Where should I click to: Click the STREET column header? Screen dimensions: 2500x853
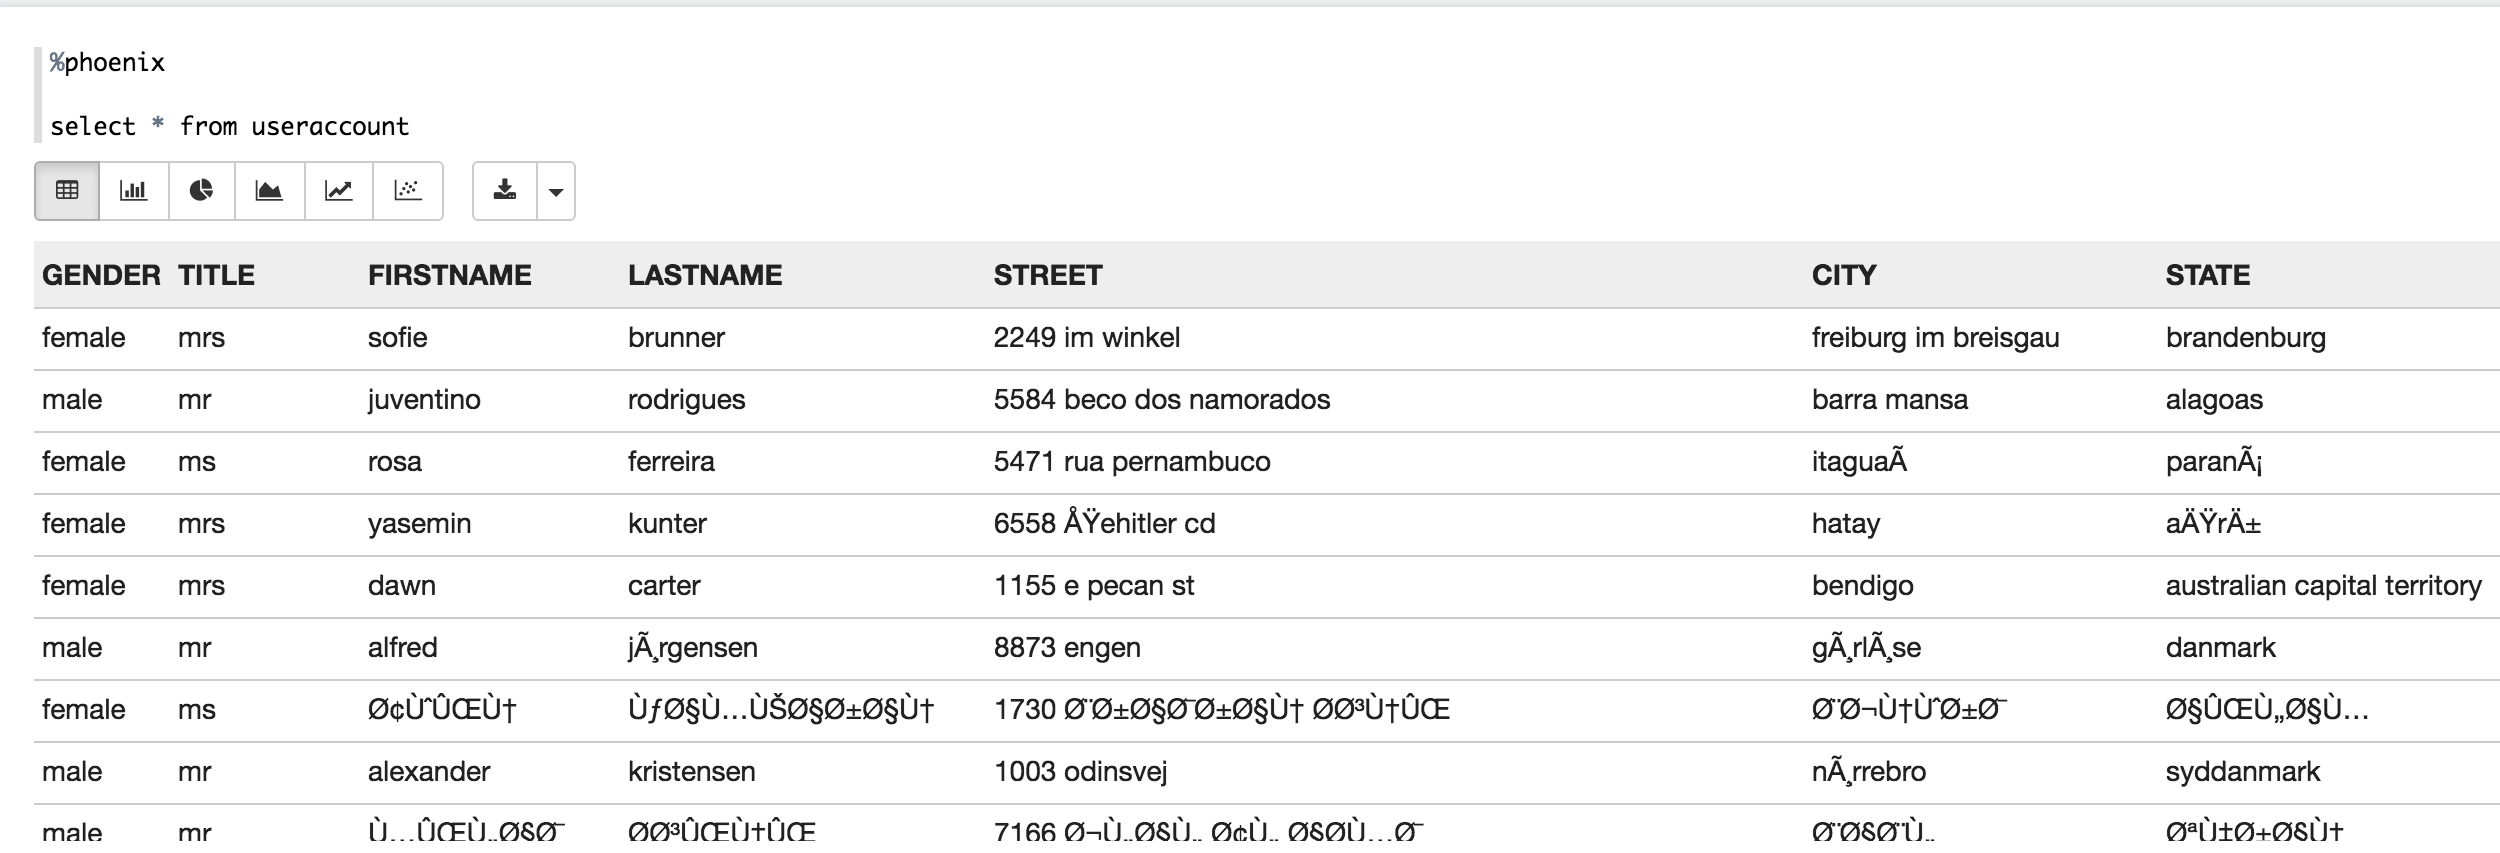click(1047, 275)
